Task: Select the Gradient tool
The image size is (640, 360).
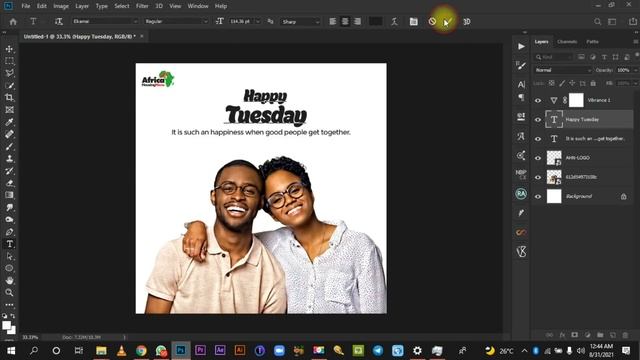Action: point(9,195)
